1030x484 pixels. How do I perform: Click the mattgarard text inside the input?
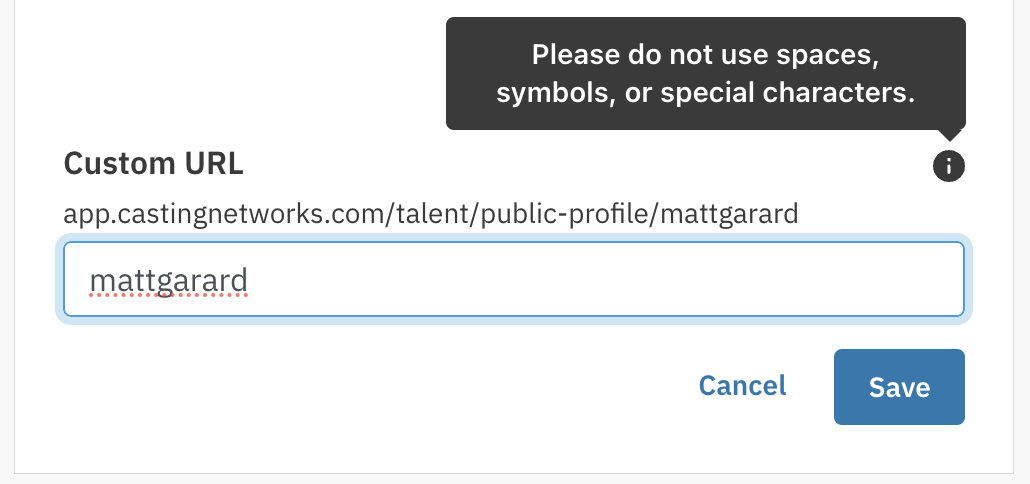click(x=168, y=281)
